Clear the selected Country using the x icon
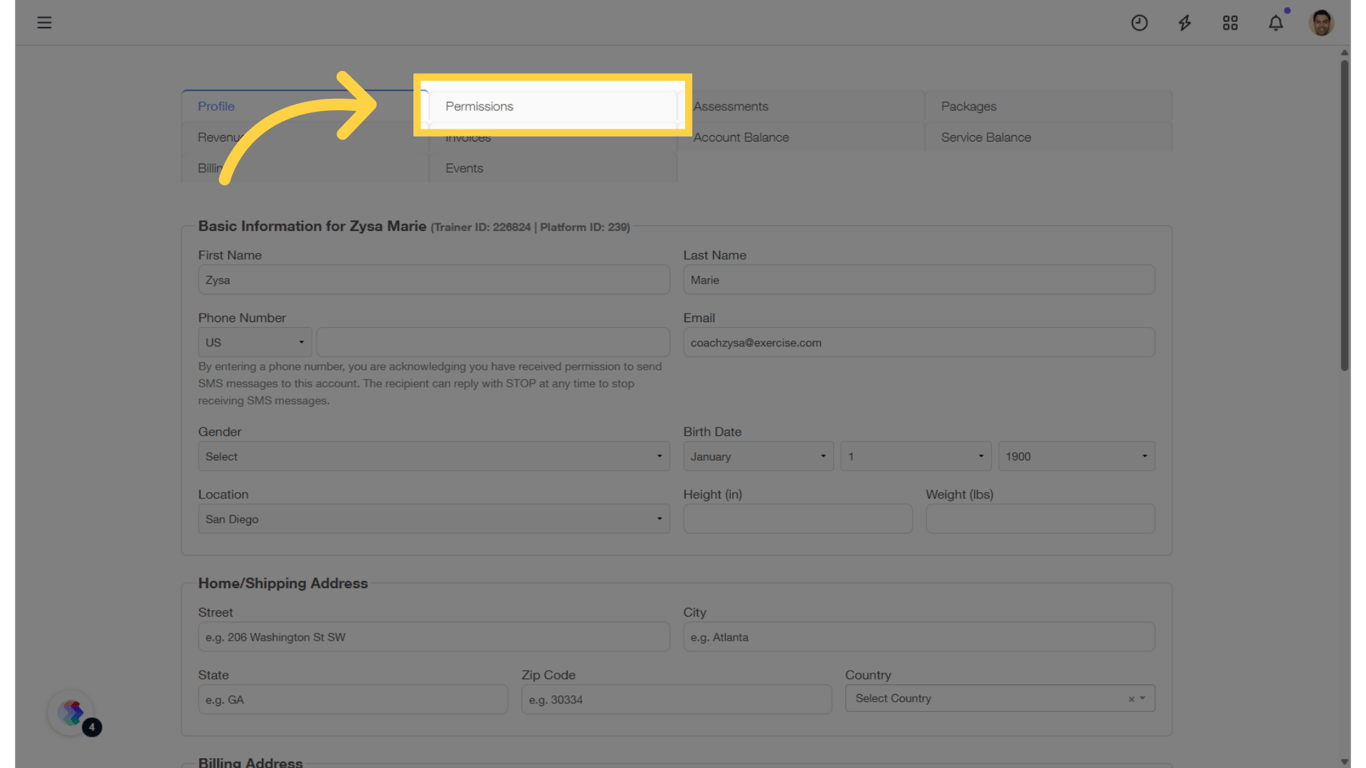 click(x=1131, y=698)
